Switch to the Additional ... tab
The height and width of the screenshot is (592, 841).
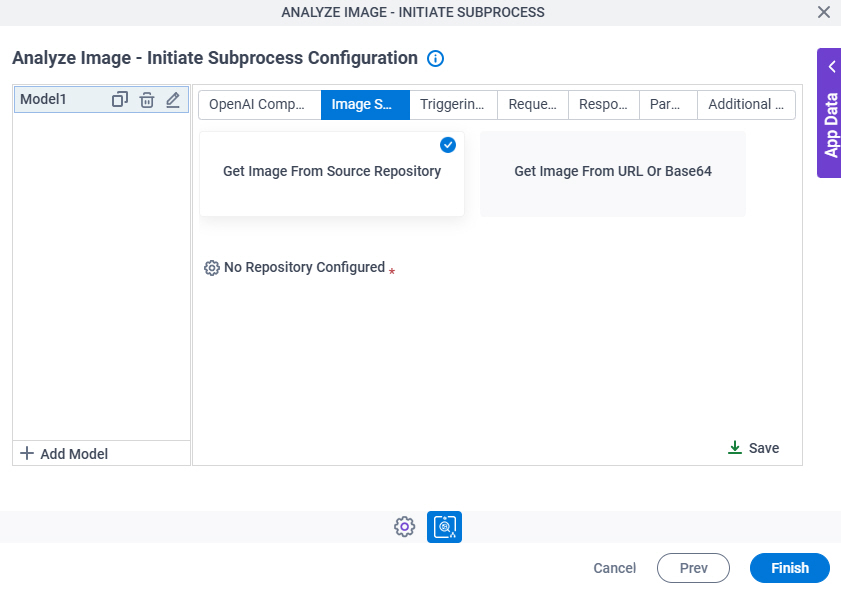[746, 105]
